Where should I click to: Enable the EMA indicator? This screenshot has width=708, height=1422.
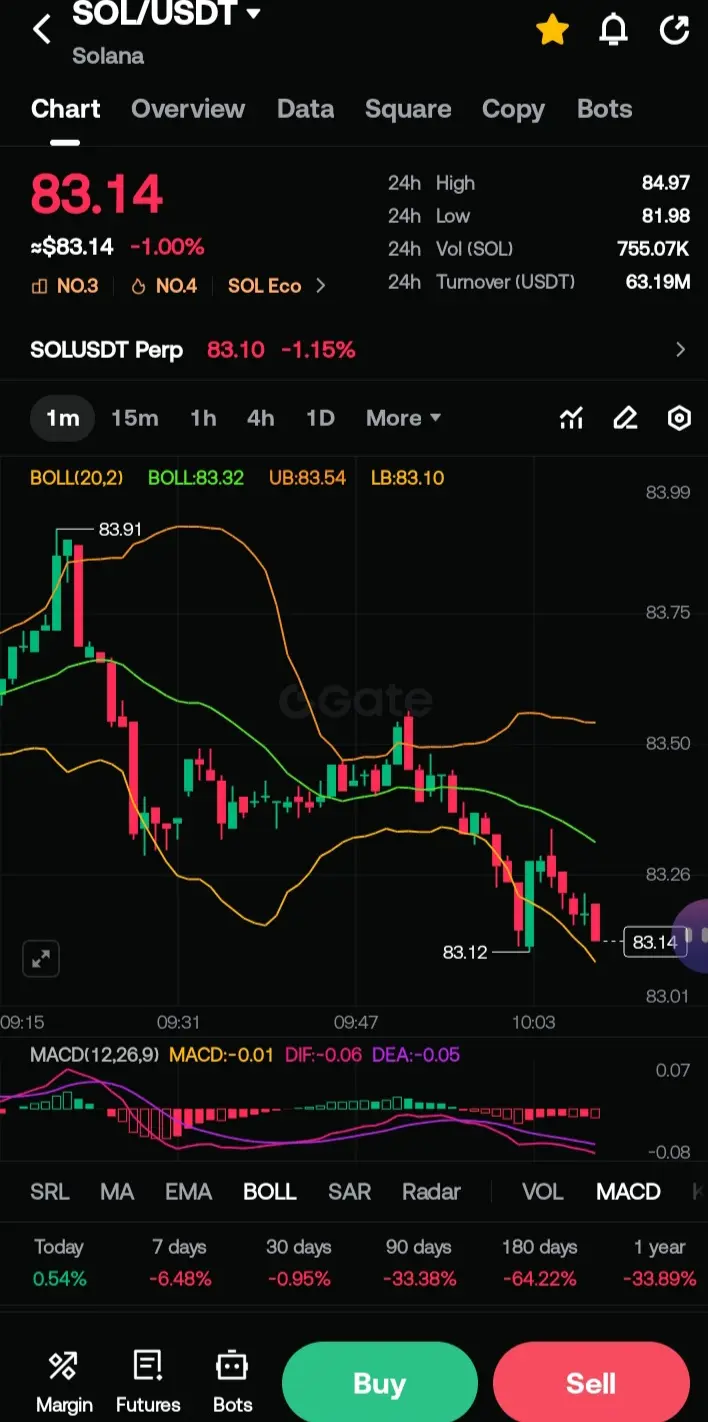(x=188, y=1192)
